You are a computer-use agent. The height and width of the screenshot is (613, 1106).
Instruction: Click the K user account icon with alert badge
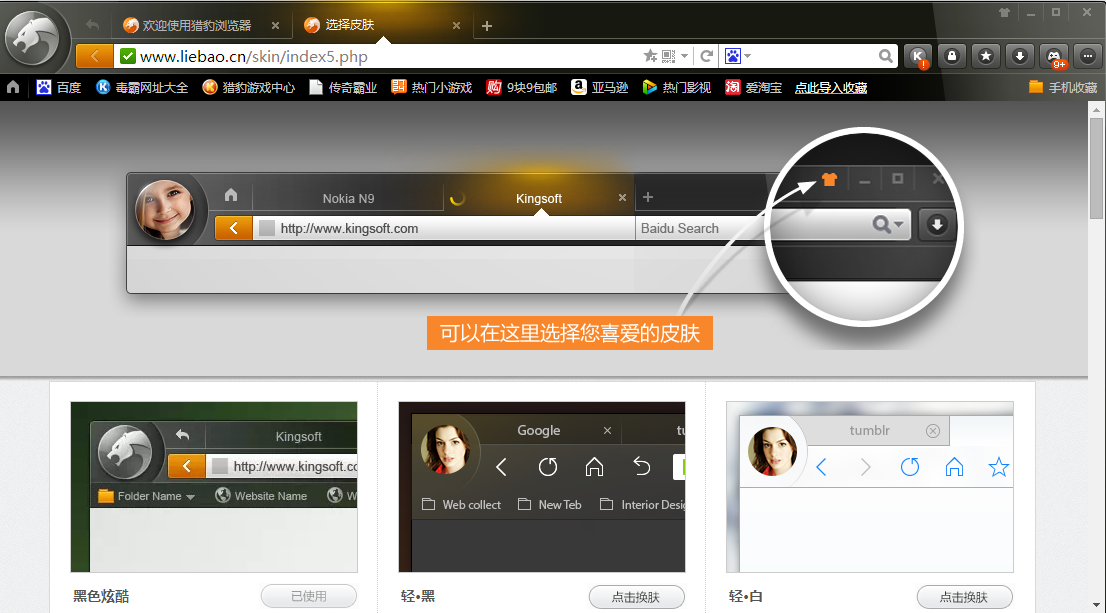point(918,56)
